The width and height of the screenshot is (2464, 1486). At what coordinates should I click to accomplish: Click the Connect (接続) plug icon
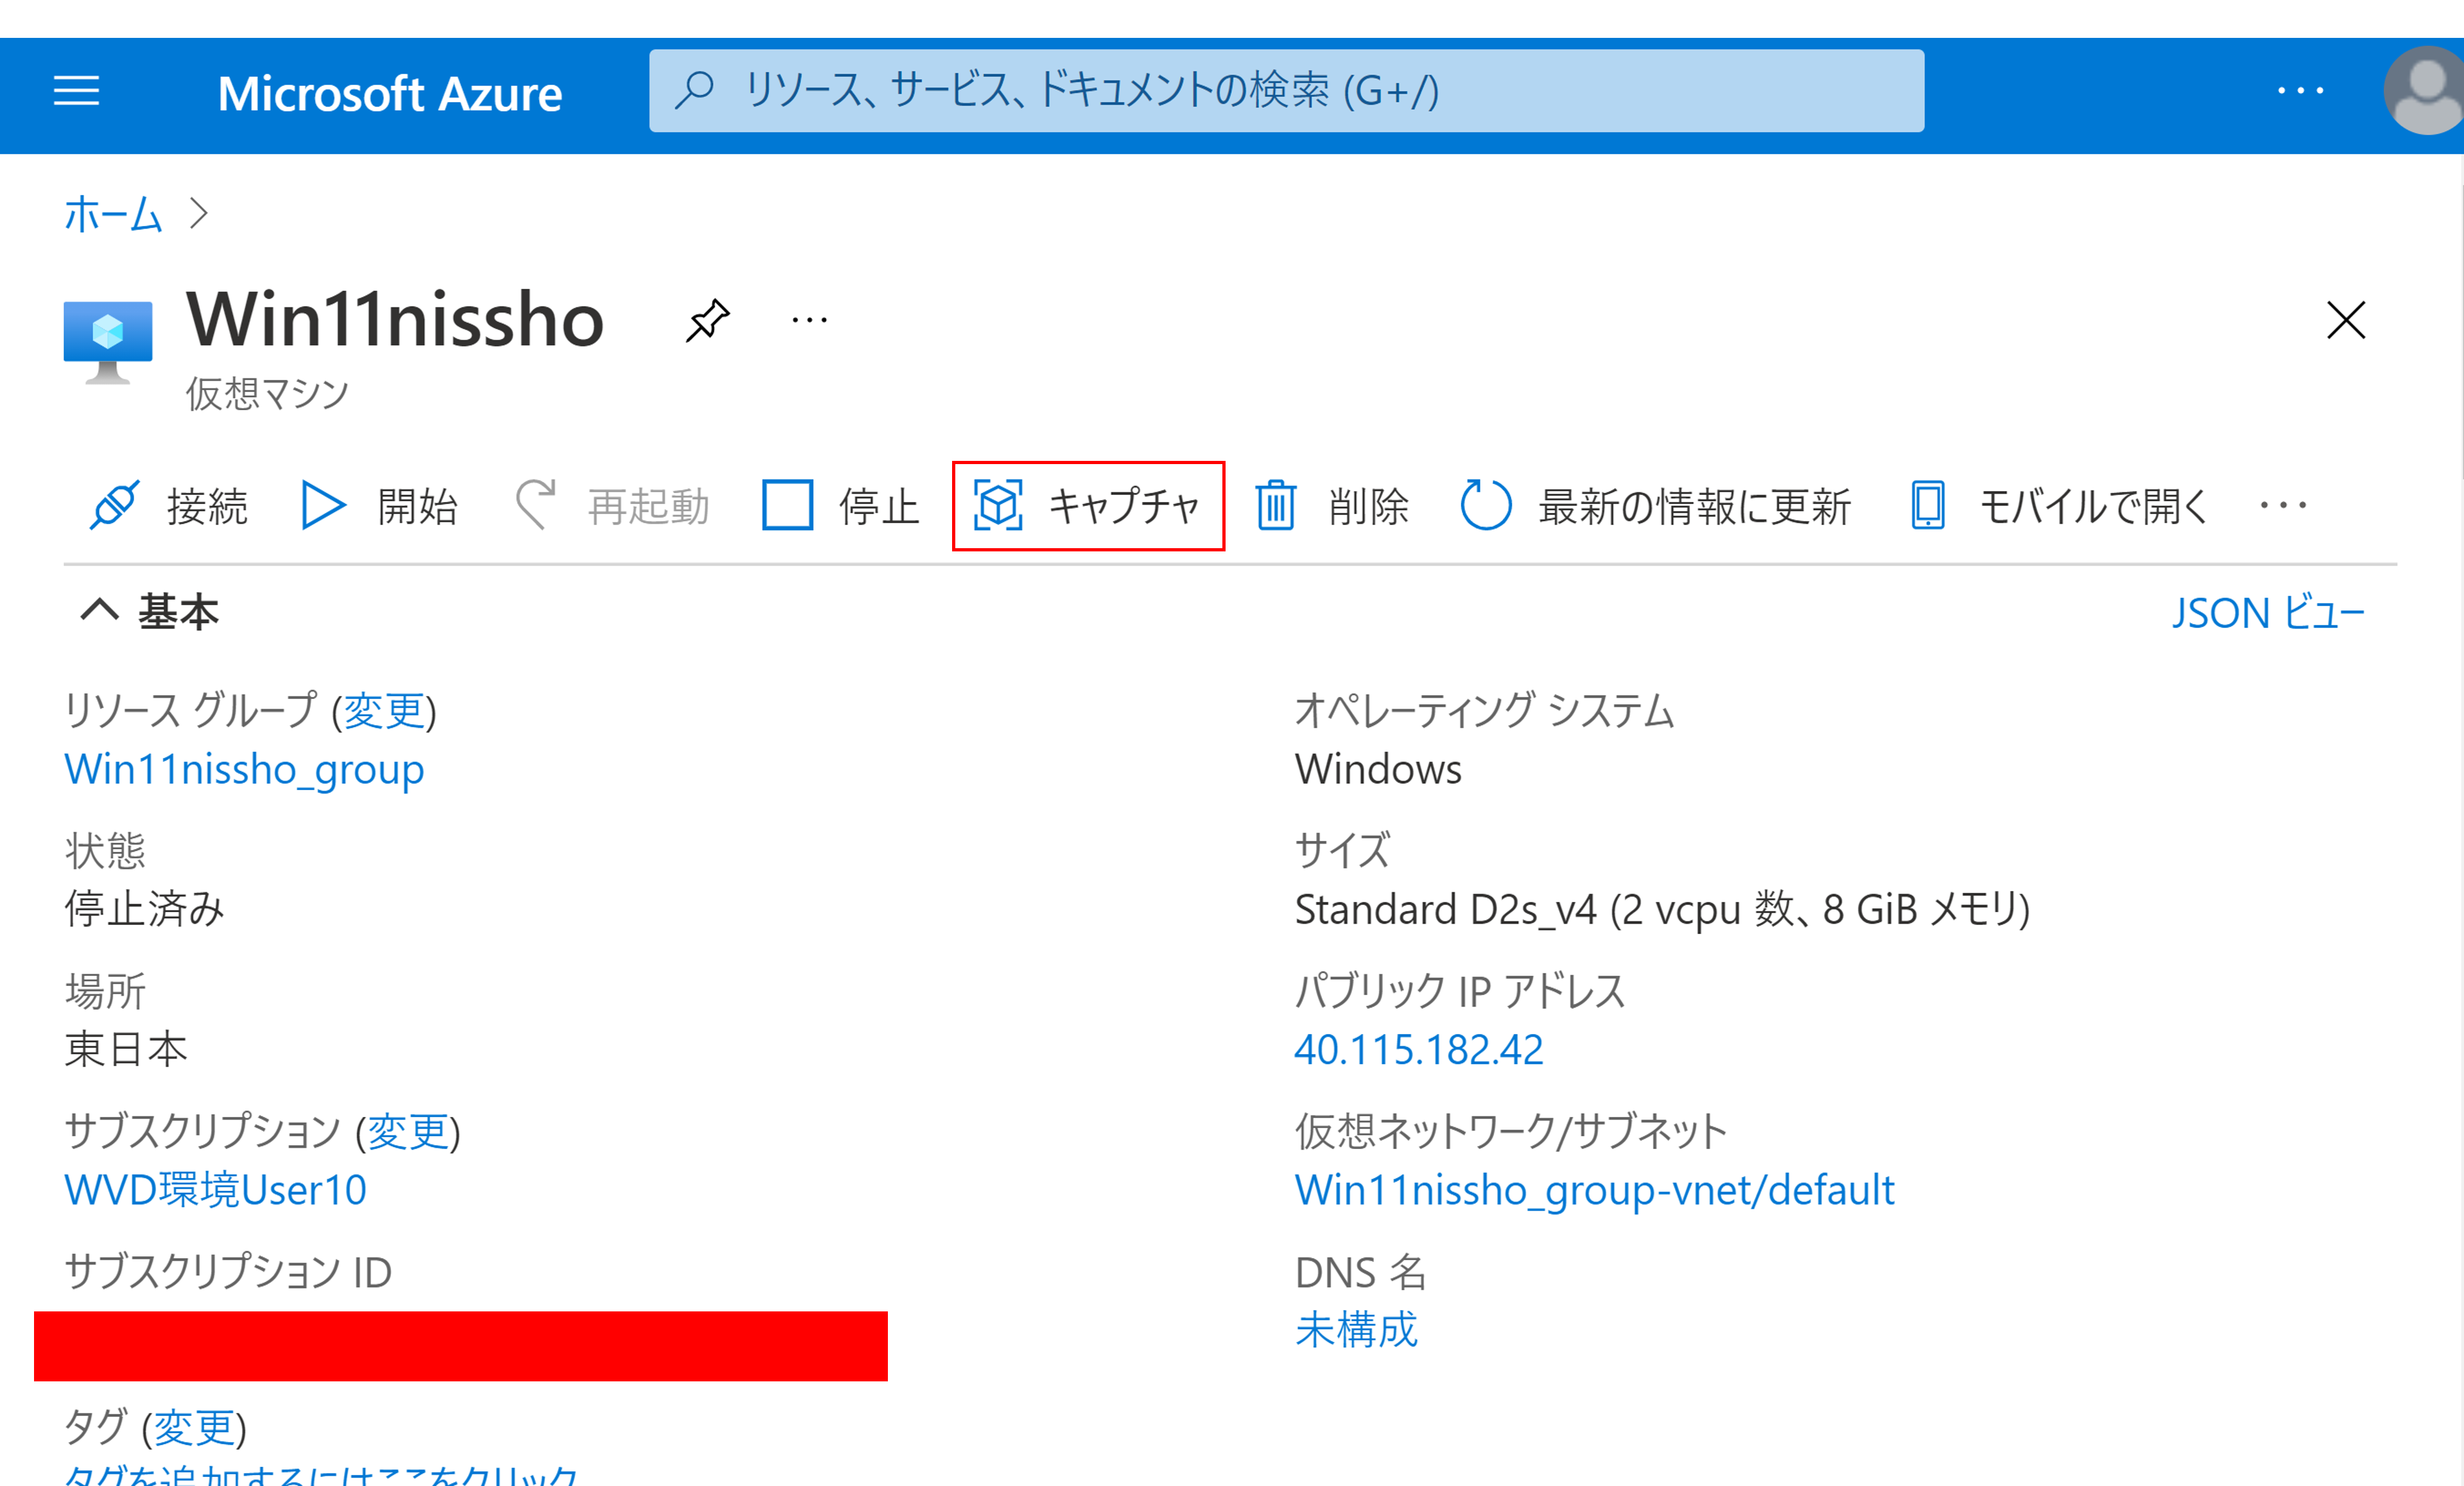[x=114, y=505]
